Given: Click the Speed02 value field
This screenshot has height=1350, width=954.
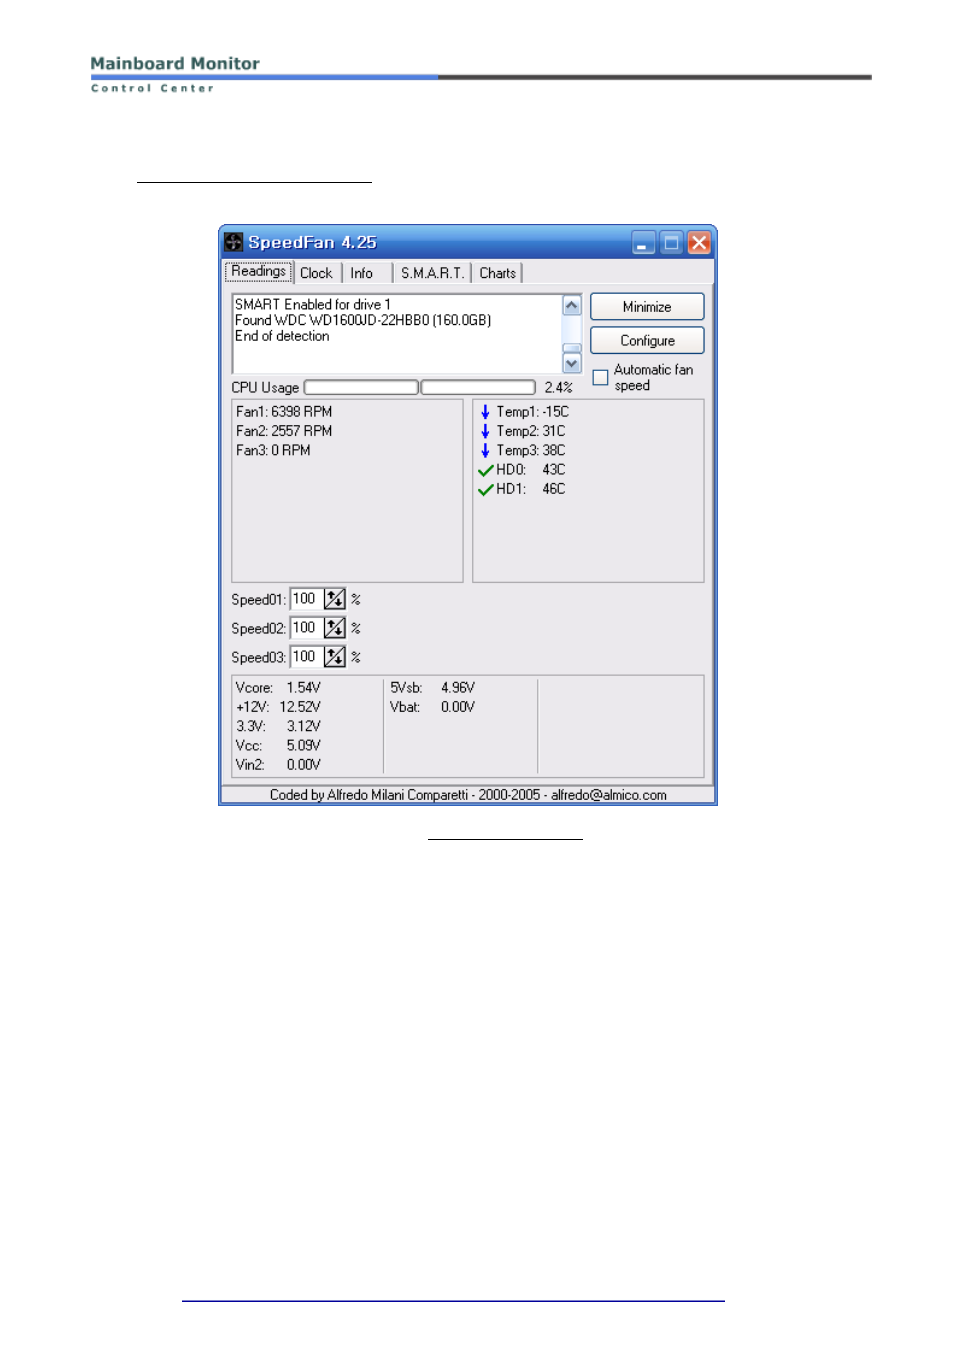Looking at the screenshot, I should [x=306, y=628].
